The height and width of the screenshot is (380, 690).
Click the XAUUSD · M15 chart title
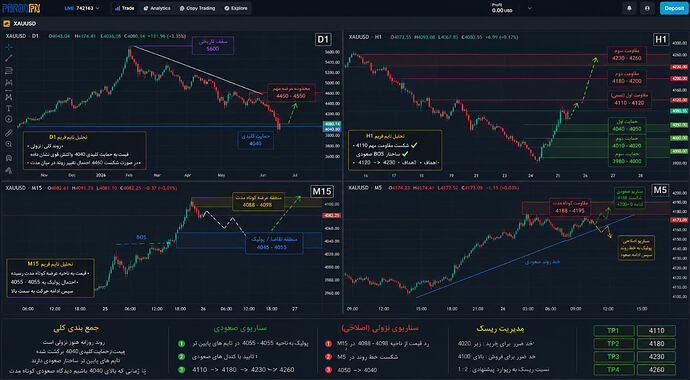point(24,188)
